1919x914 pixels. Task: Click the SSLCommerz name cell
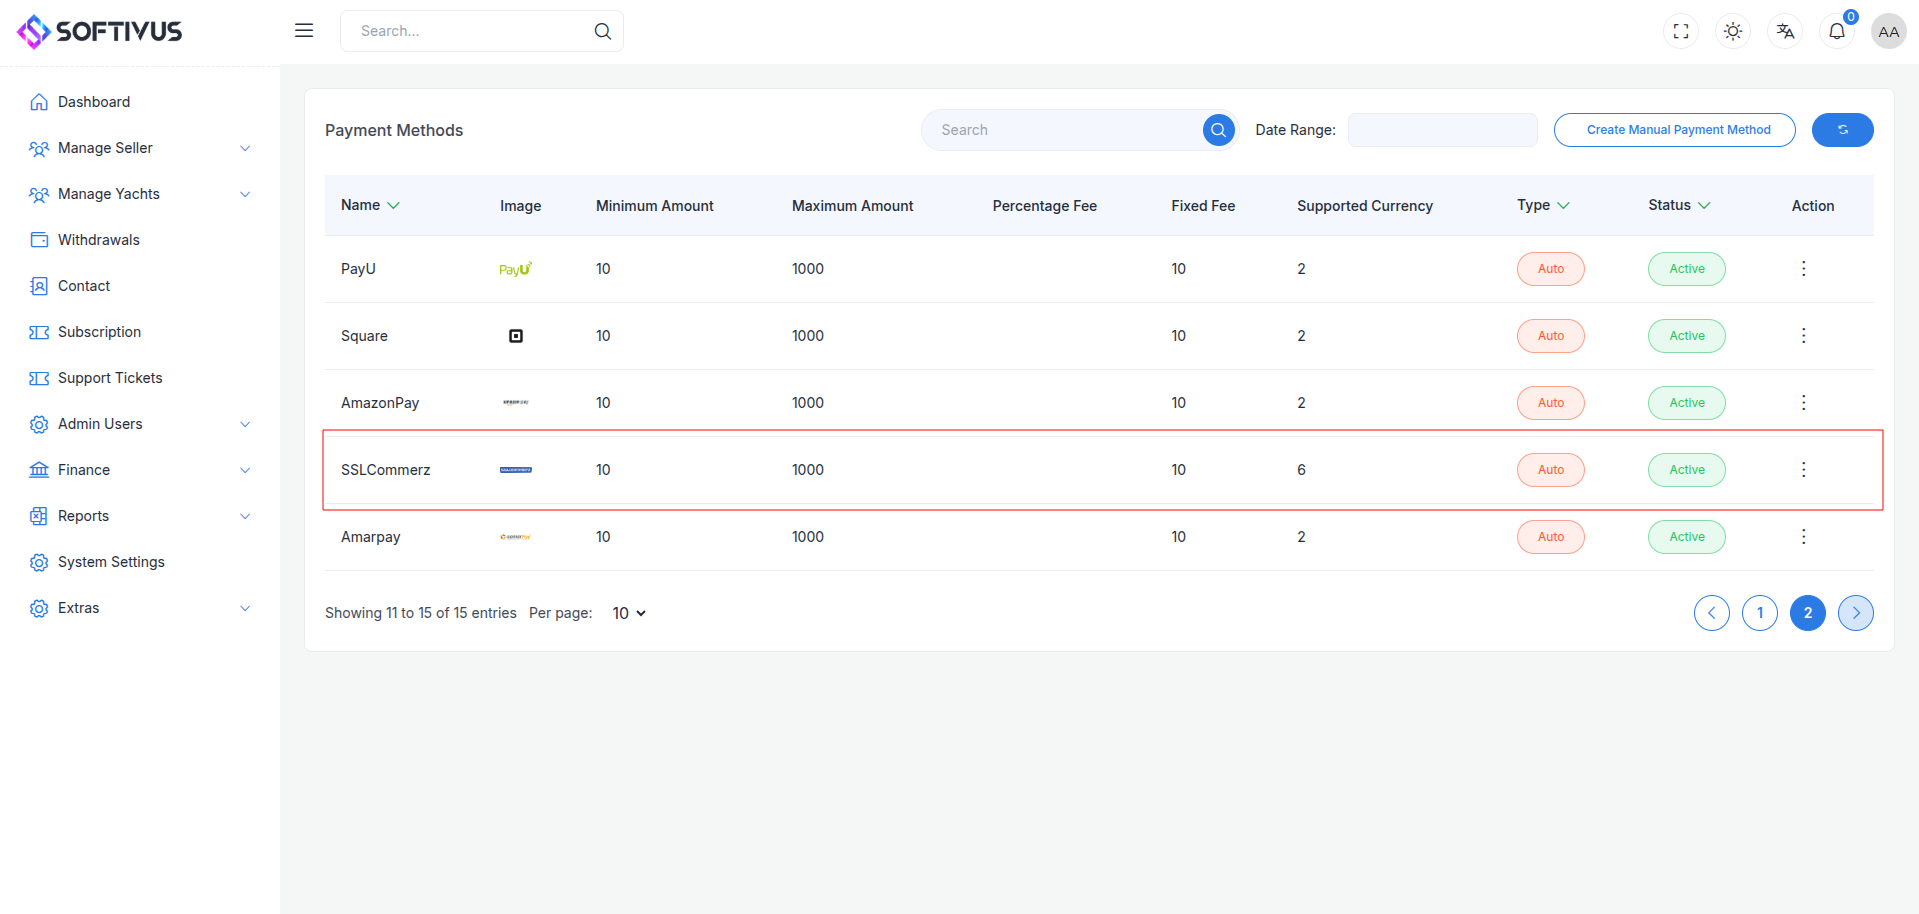pos(386,470)
